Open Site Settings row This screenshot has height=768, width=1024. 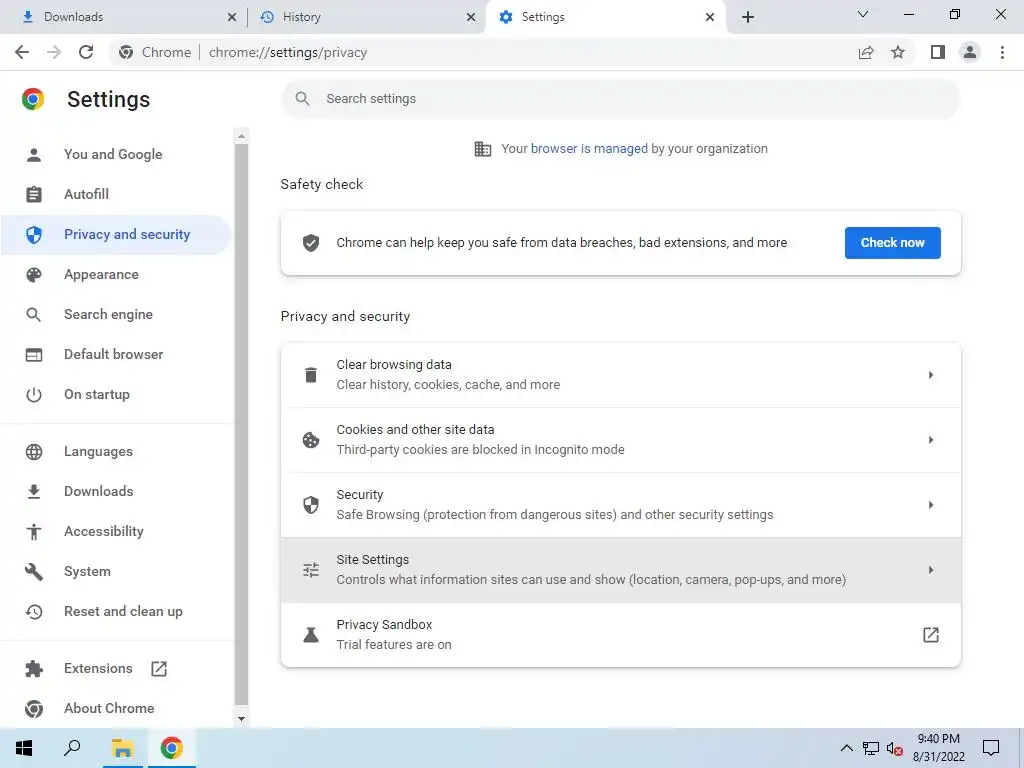point(620,570)
